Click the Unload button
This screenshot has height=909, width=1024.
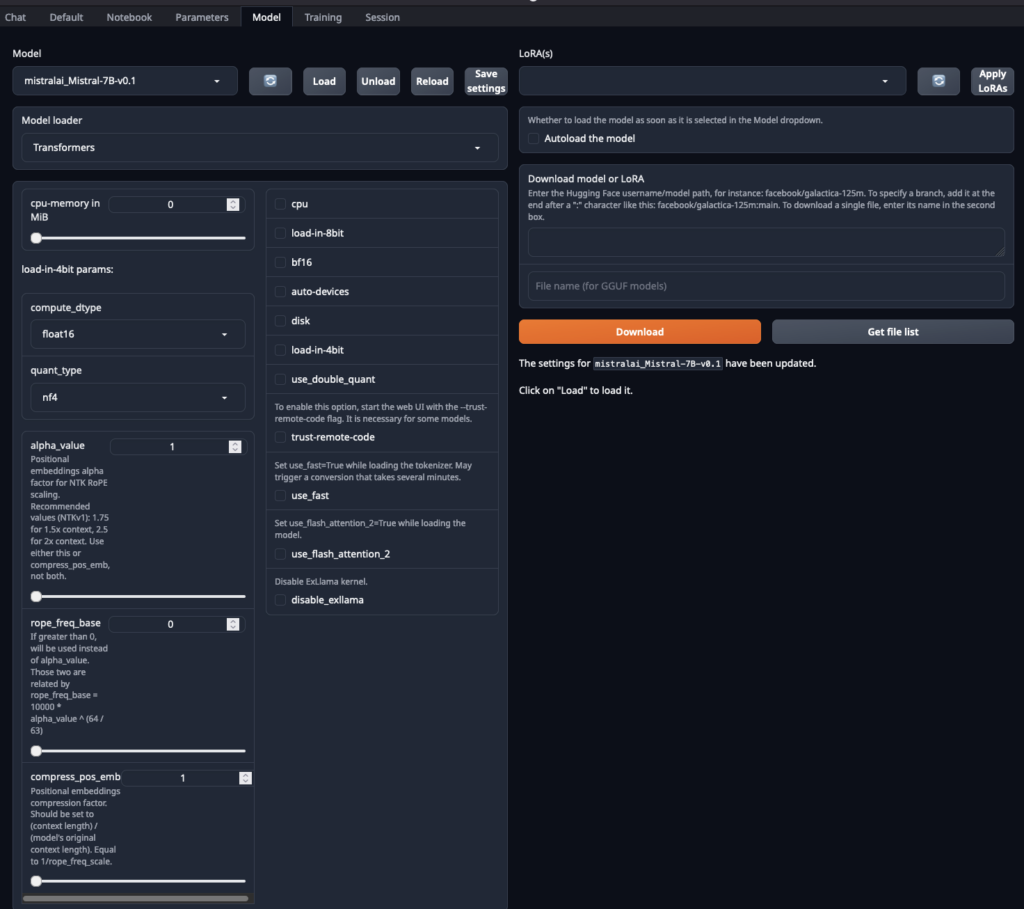(x=378, y=81)
